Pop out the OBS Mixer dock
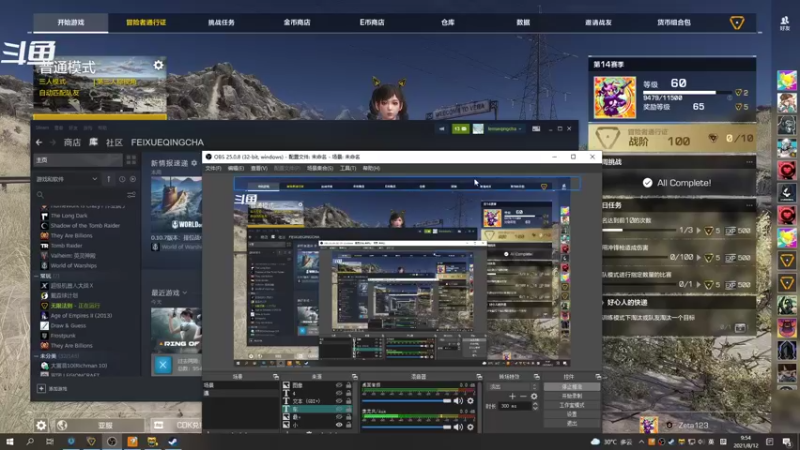The height and width of the screenshot is (450, 800). coord(479,377)
